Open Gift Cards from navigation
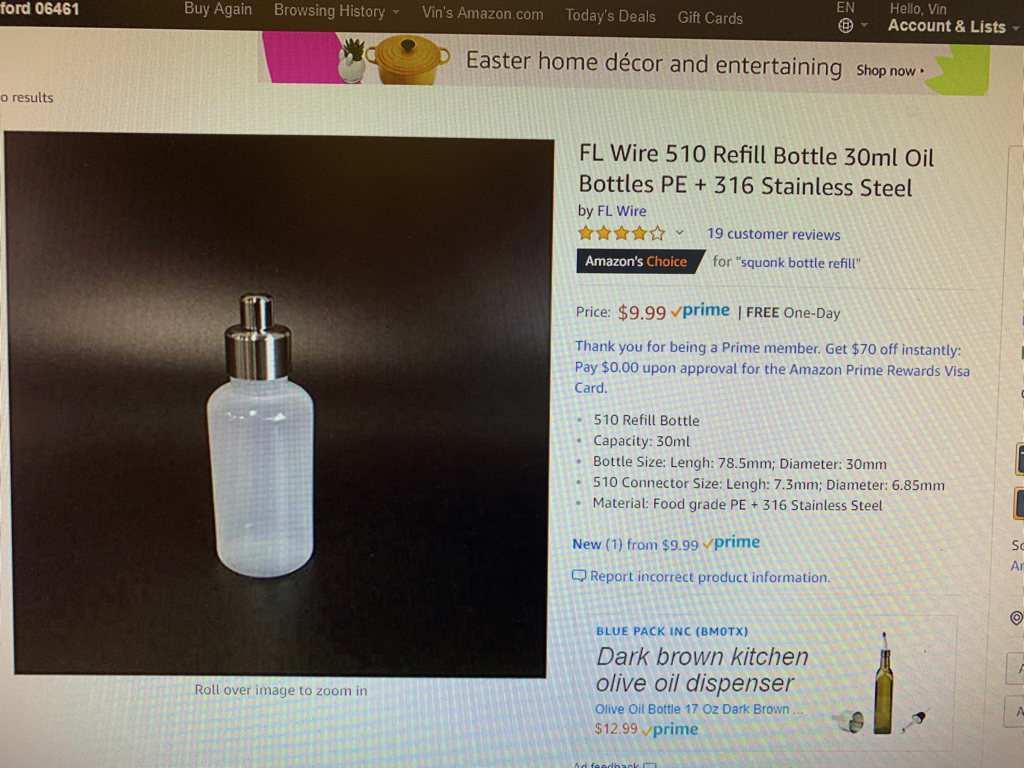 click(x=710, y=18)
